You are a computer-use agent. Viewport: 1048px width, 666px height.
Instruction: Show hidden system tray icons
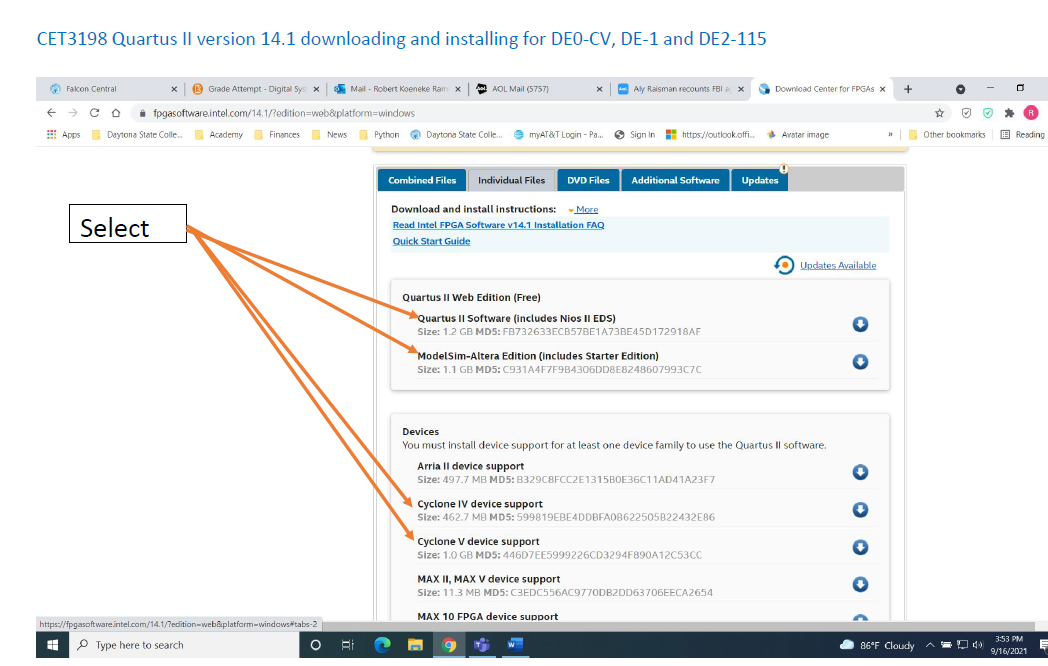(930, 645)
